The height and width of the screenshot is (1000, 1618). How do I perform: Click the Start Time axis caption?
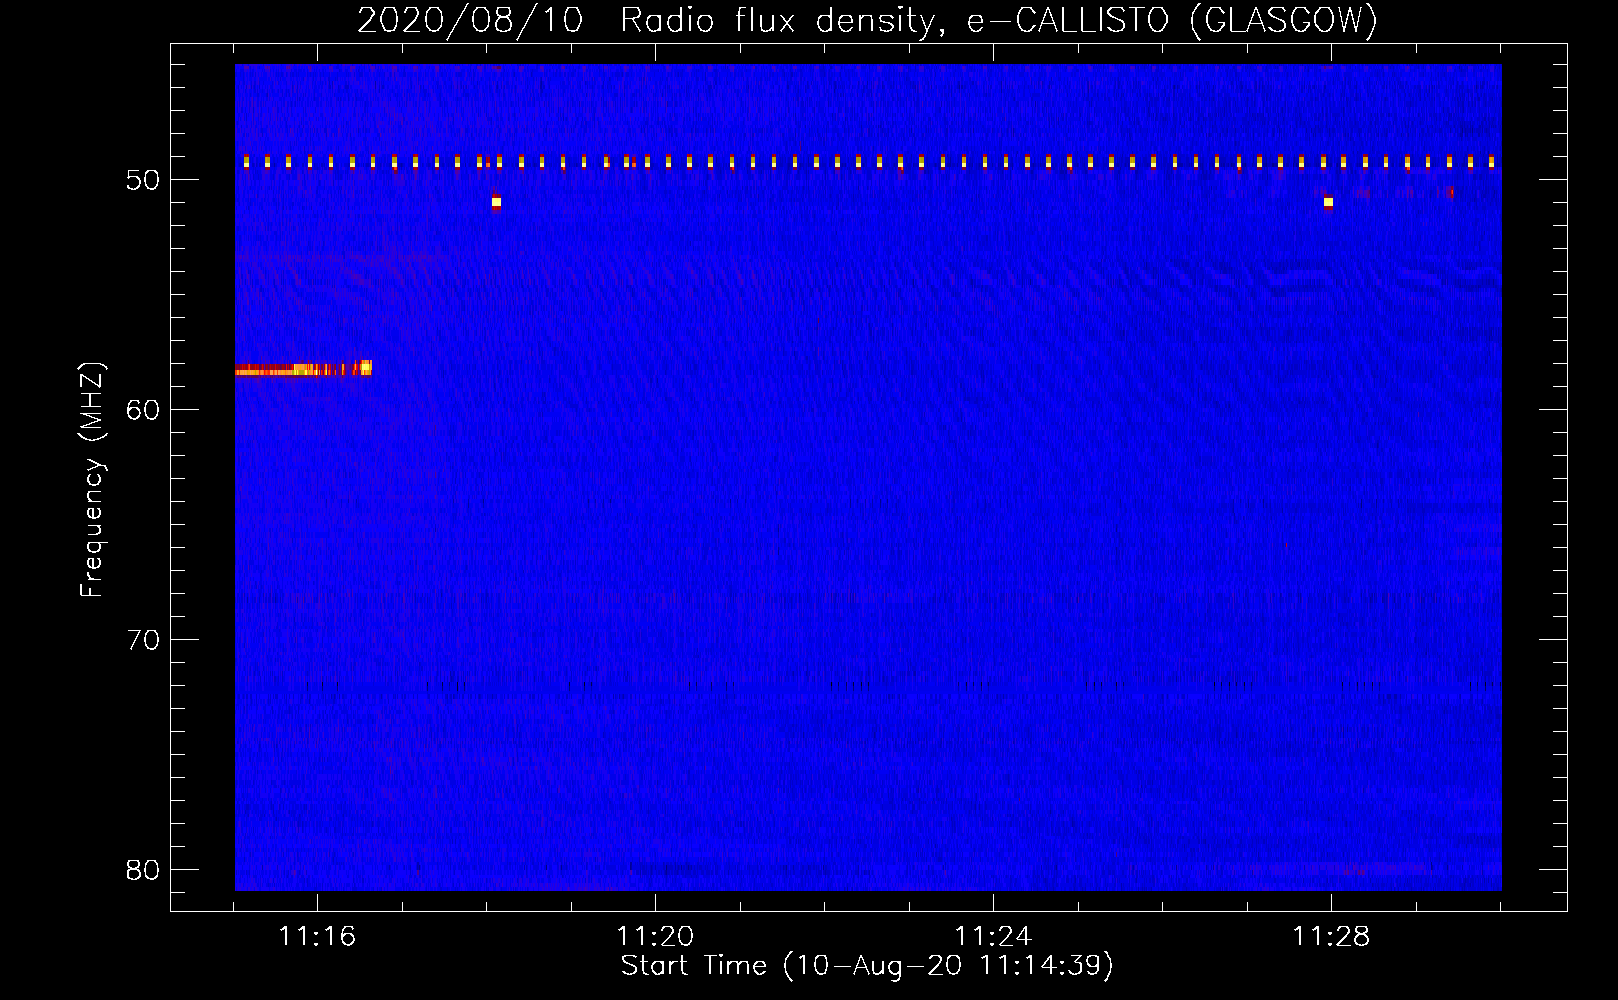[x=867, y=966]
